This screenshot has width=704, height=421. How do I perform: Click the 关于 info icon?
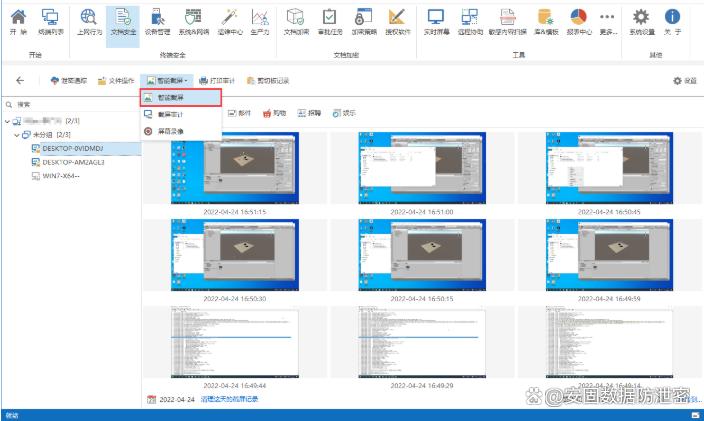[673, 21]
